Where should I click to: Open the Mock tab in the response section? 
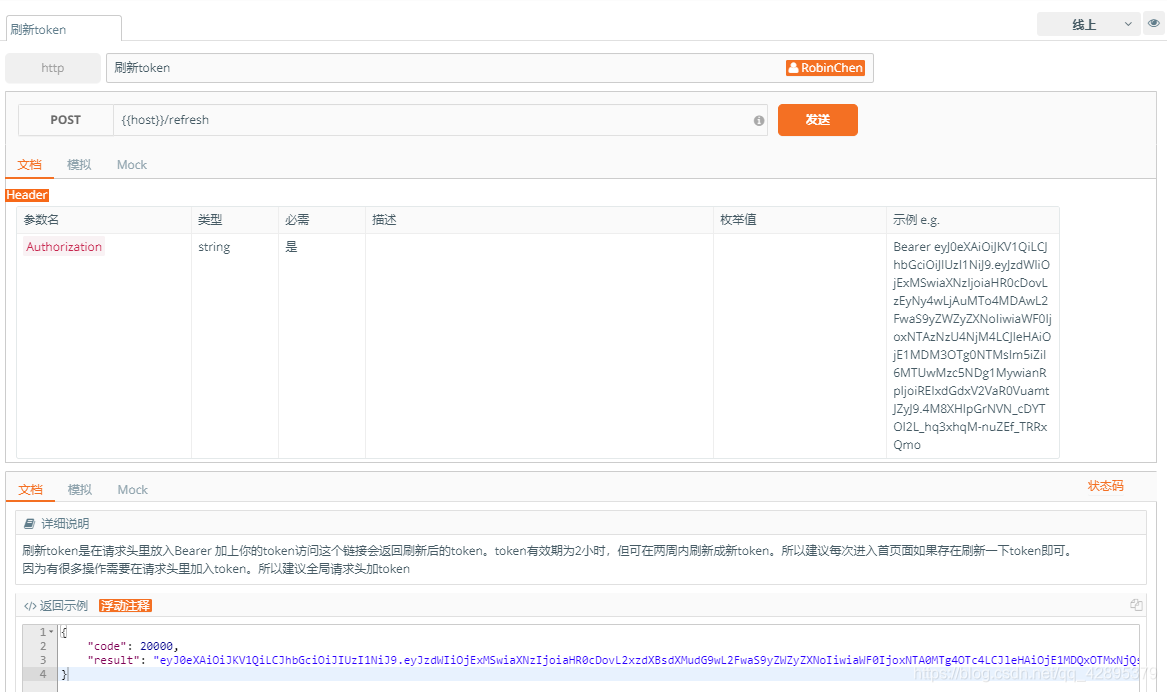(x=132, y=489)
